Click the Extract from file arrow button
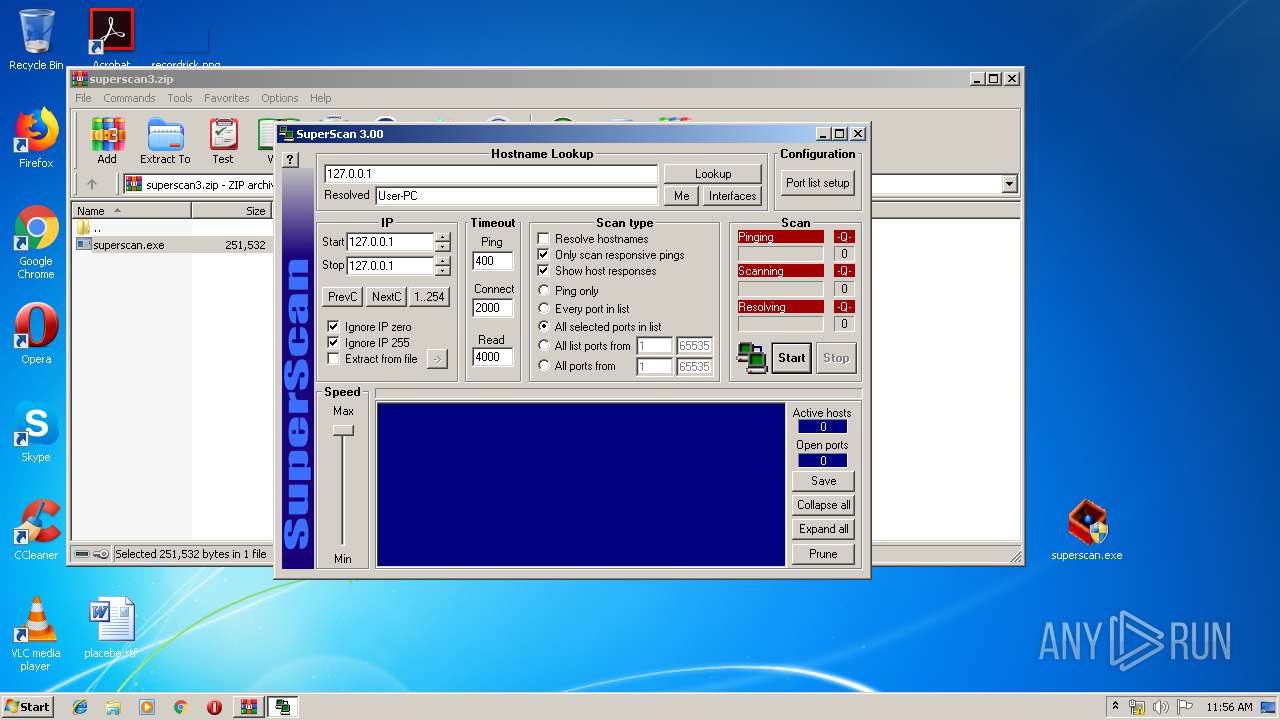This screenshot has width=1280, height=720. tap(437, 359)
